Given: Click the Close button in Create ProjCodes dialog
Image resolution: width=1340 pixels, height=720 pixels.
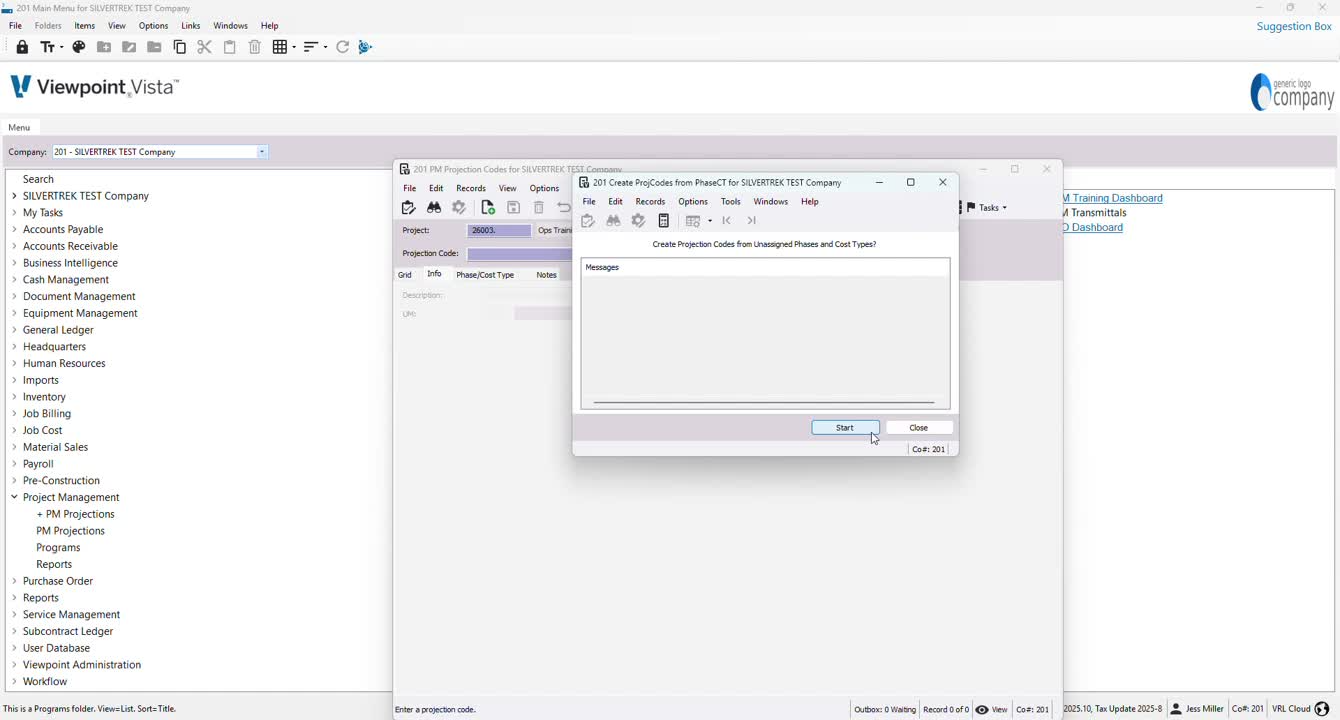Looking at the screenshot, I should [x=919, y=428].
